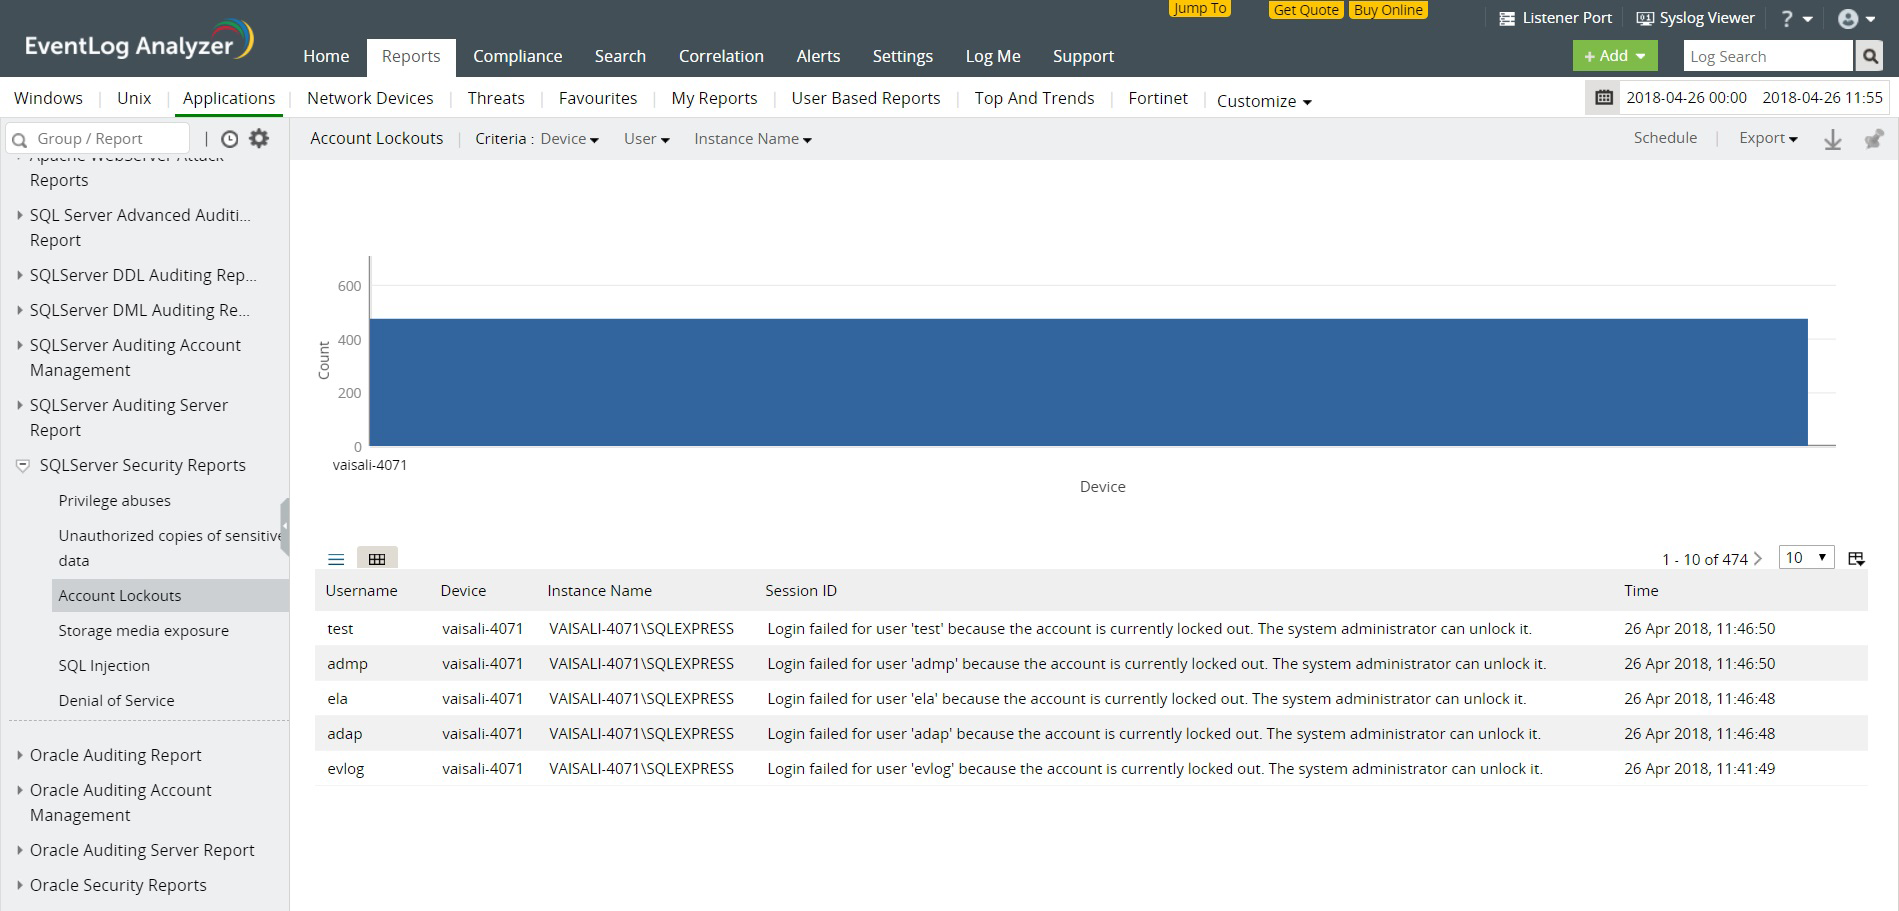Sort table by Time column header
The image size is (1899, 911).
[1641, 591]
